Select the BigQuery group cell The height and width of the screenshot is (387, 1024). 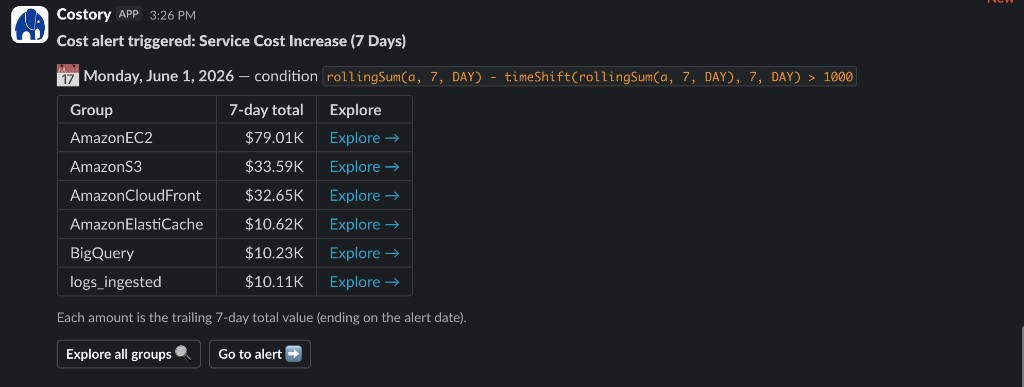tap(137, 253)
